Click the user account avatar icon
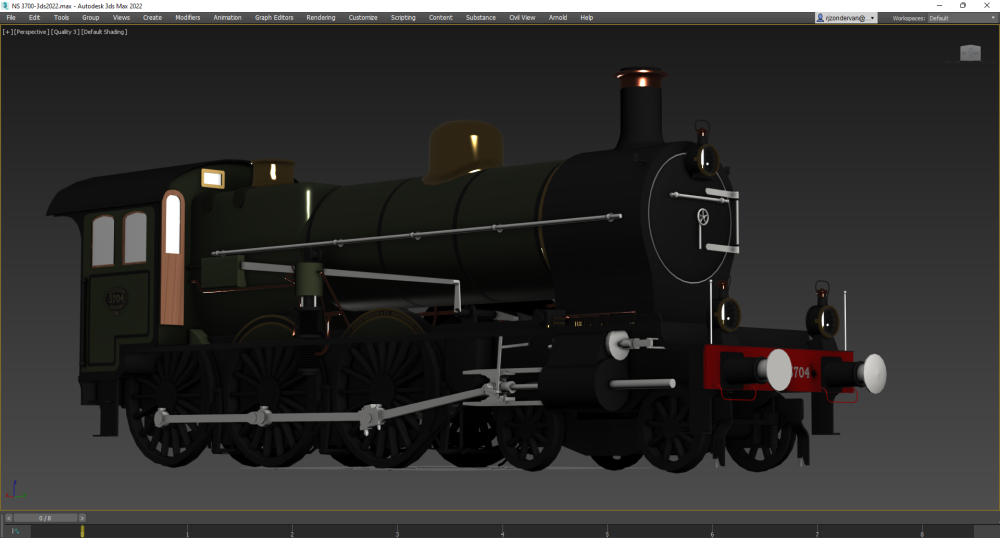The width and height of the screenshot is (1000, 538). 821,18
